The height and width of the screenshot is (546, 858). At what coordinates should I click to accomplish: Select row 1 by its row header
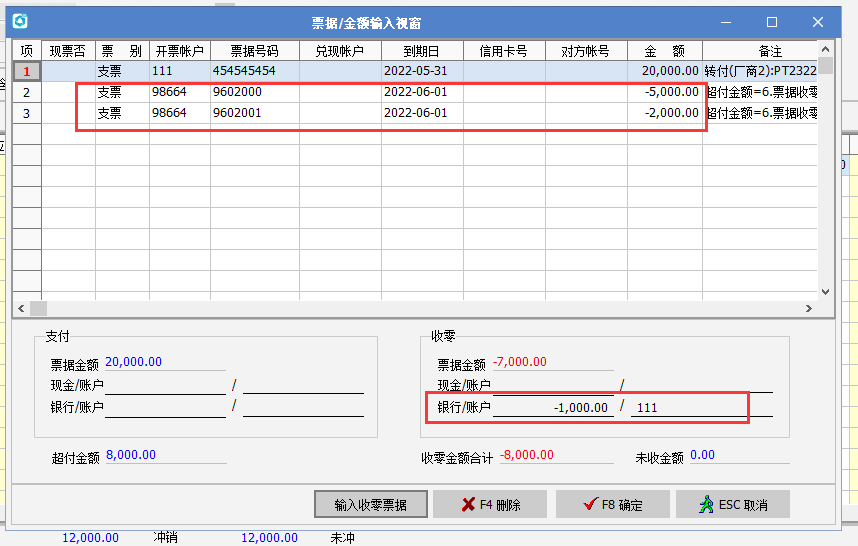click(x=27, y=71)
